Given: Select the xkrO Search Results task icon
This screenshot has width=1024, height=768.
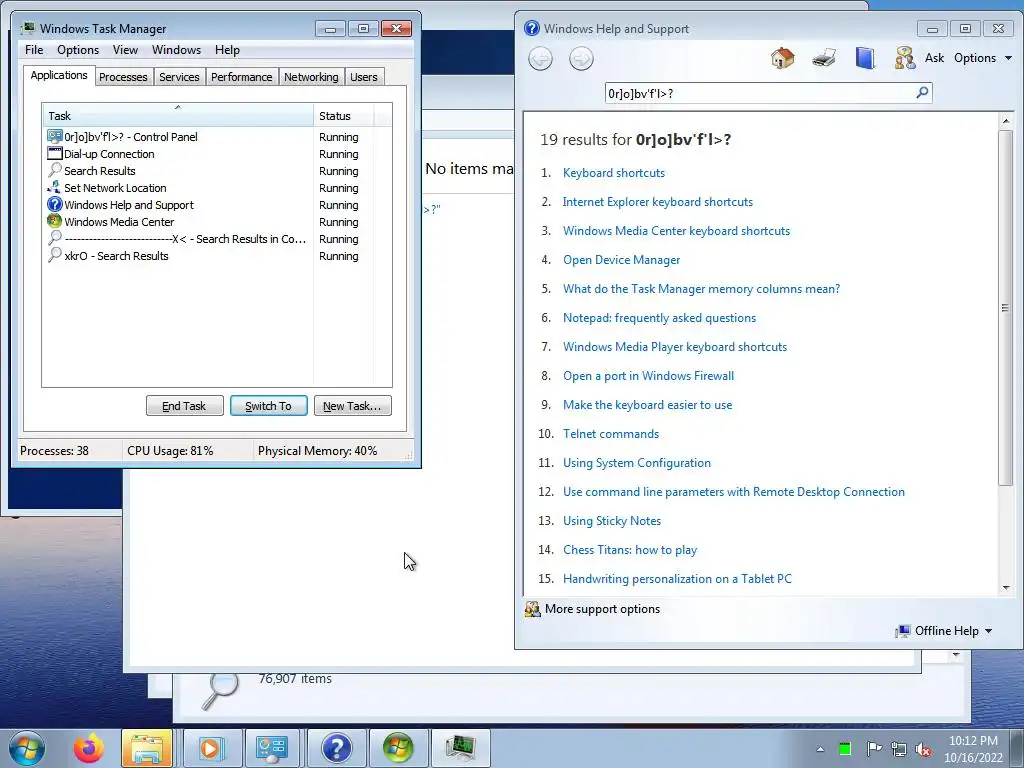Looking at the screenshot, I should 55,255.
